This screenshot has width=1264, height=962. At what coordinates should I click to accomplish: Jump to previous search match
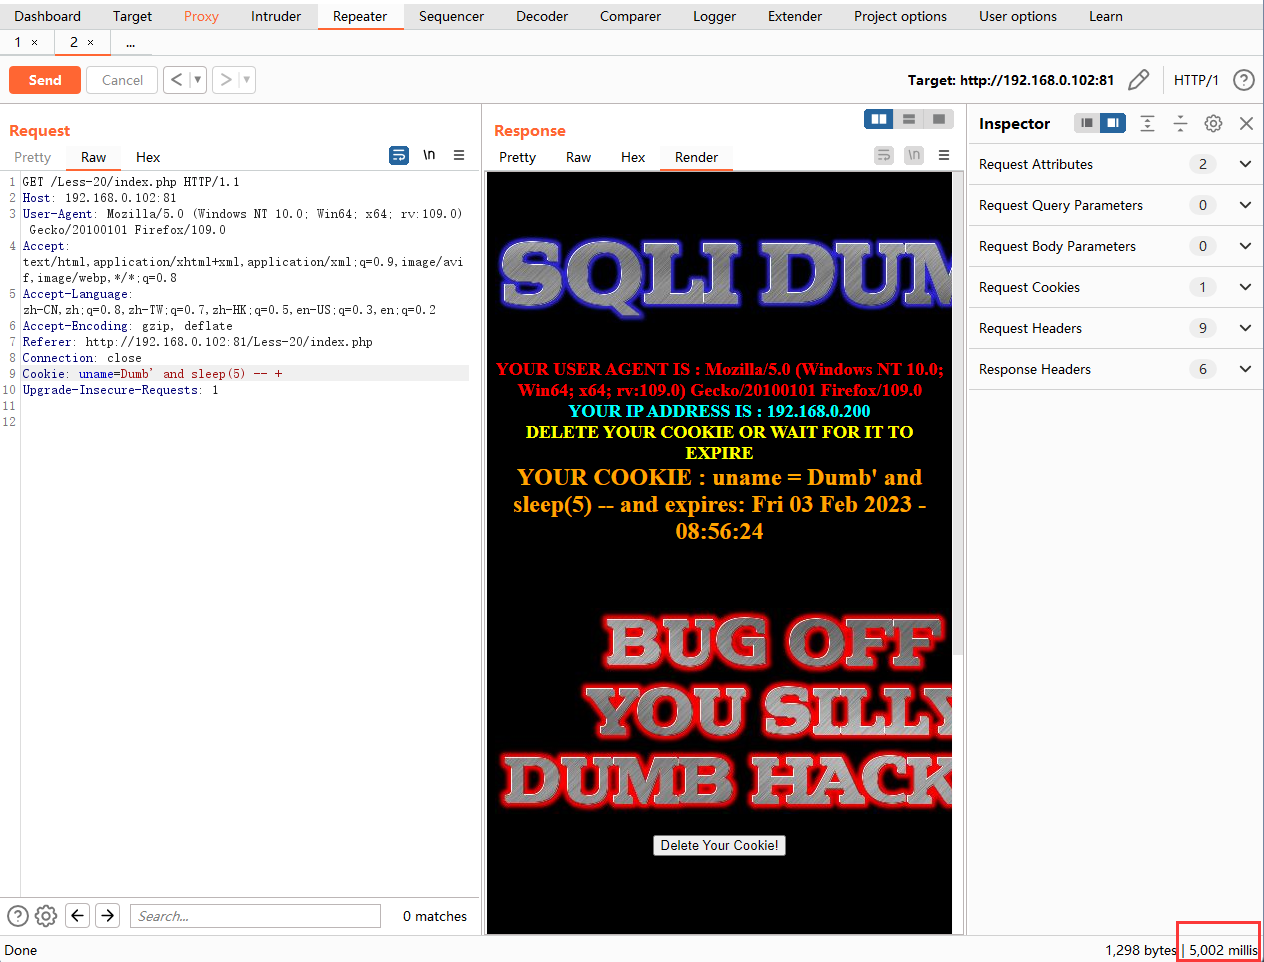pos(78,915)
